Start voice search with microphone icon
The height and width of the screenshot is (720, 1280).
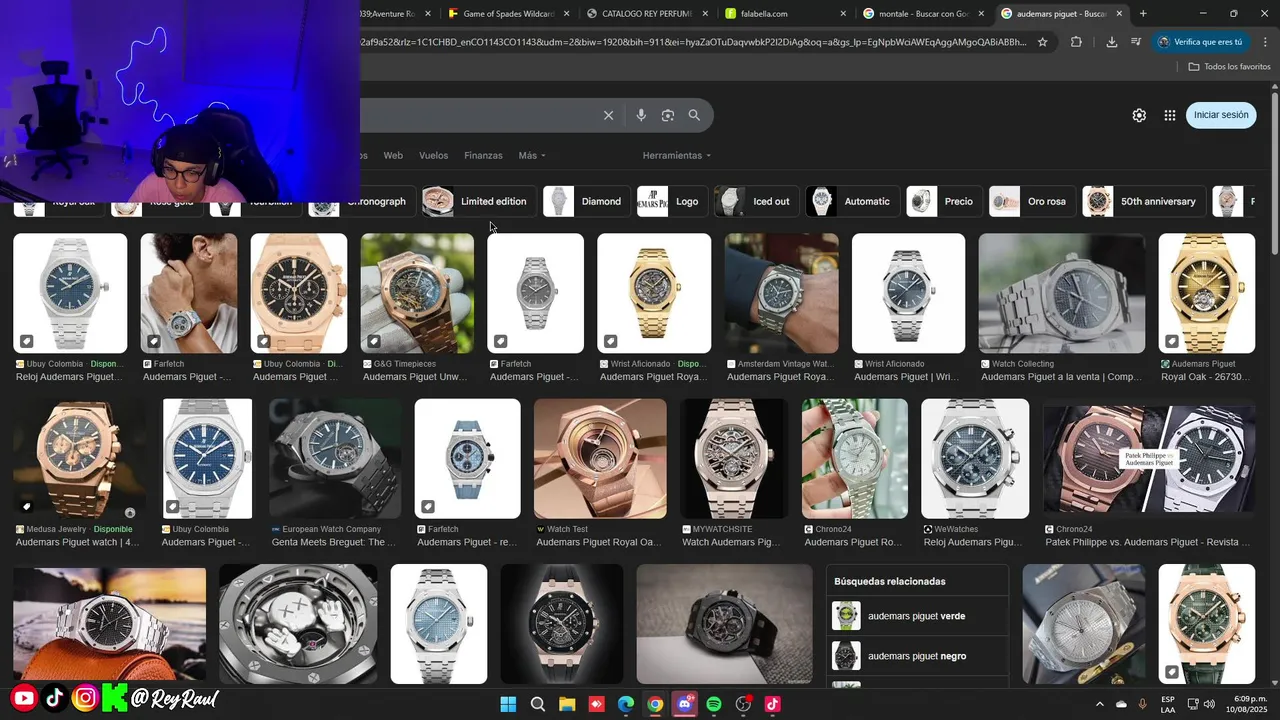click(x=641, y=115)
